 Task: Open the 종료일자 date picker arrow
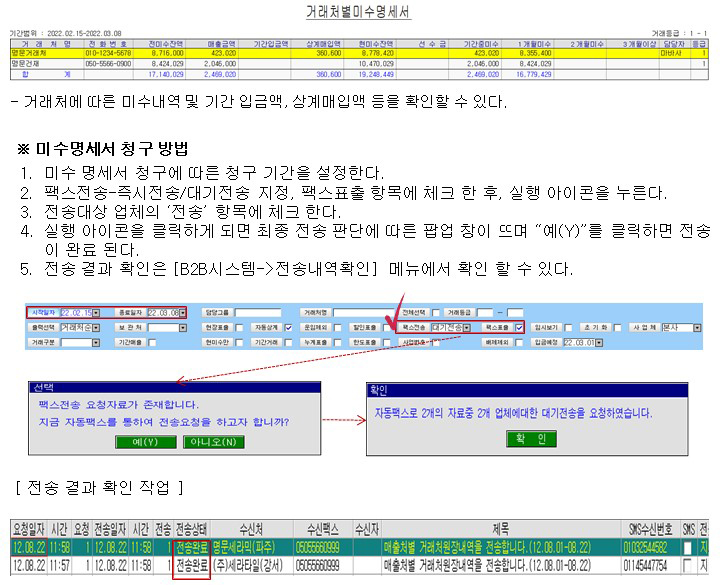pyautogui.click(x=182, y=313)
